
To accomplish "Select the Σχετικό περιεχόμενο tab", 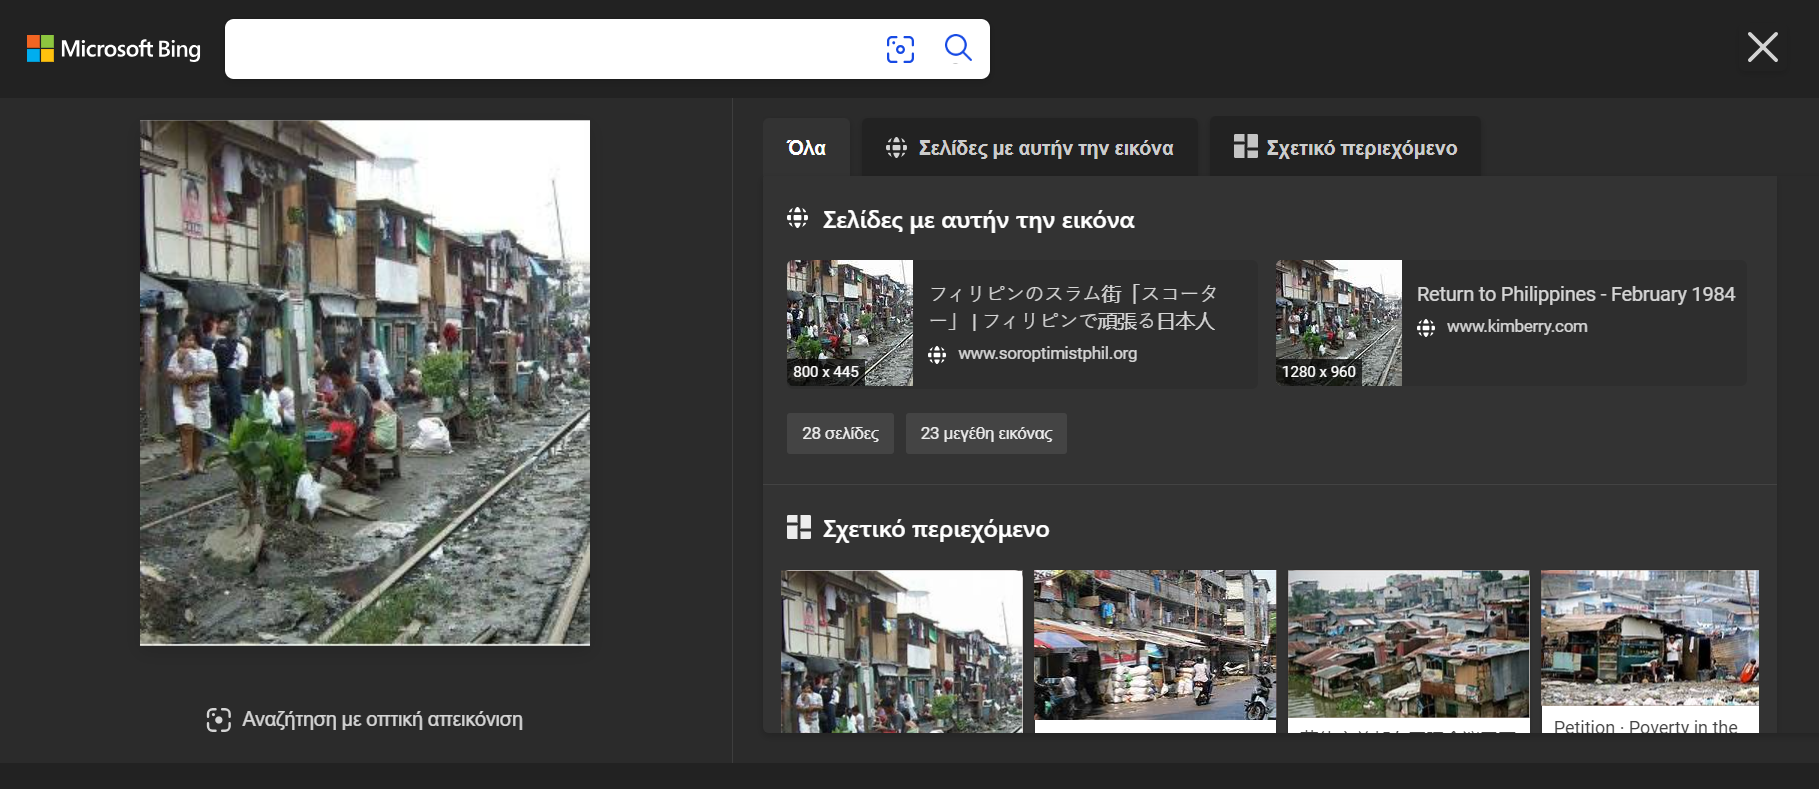I will [x=1345, y=148].
